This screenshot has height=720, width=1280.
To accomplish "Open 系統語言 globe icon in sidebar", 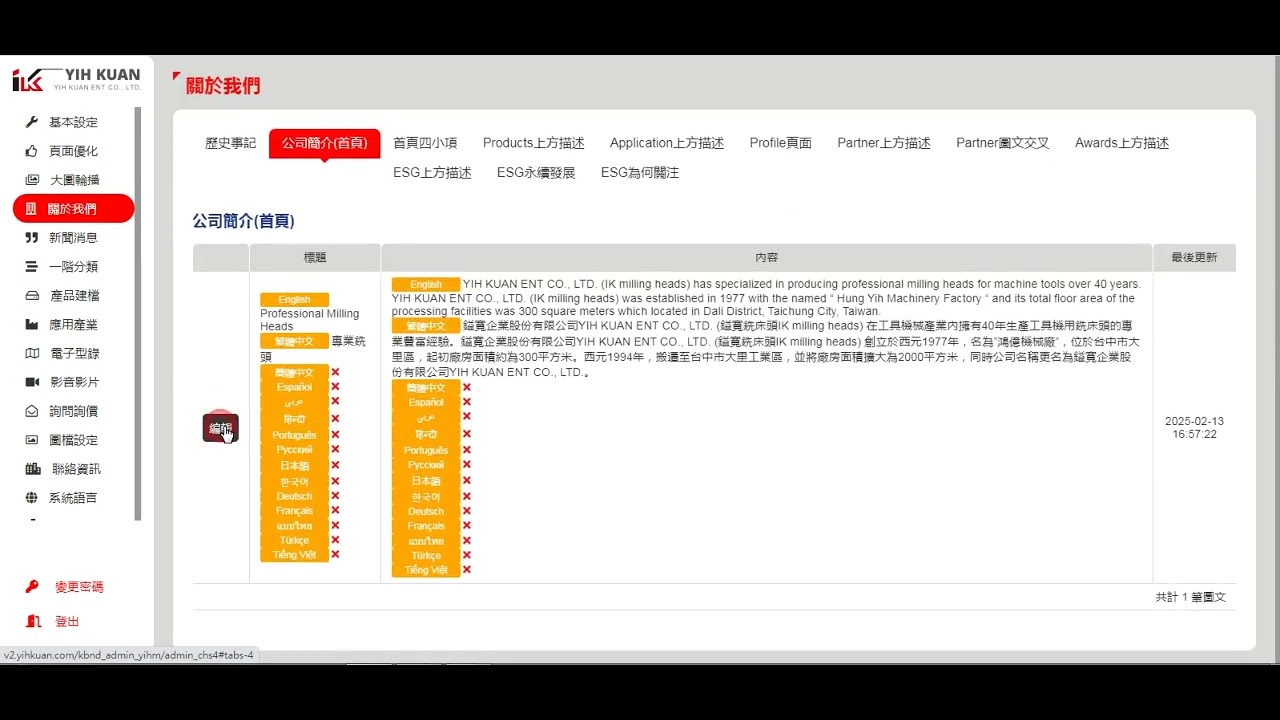I will (x=31, y=498).
